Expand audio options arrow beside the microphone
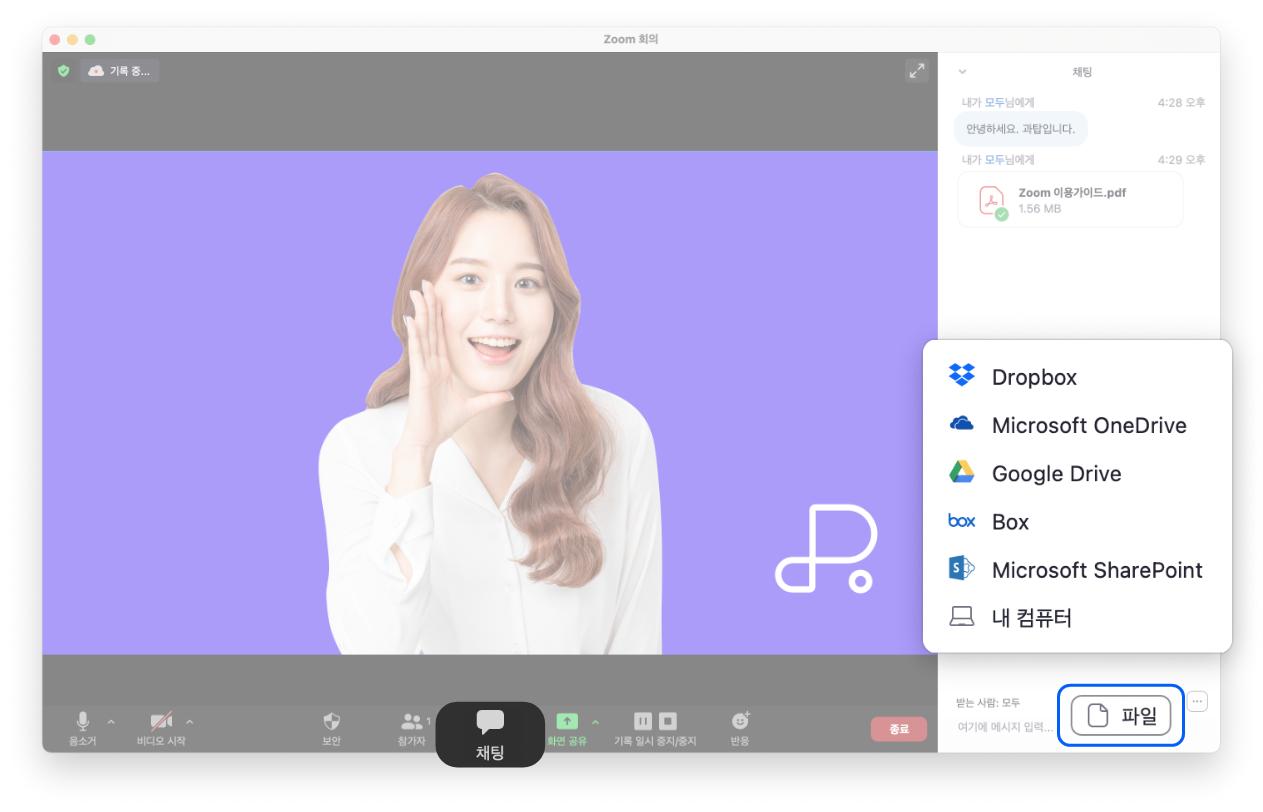 pos(111,721)
